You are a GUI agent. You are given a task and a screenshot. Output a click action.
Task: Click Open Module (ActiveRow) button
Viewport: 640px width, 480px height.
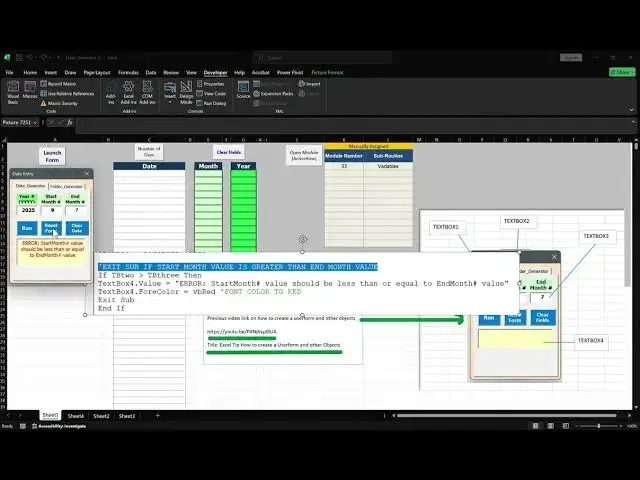pos(304,155)
